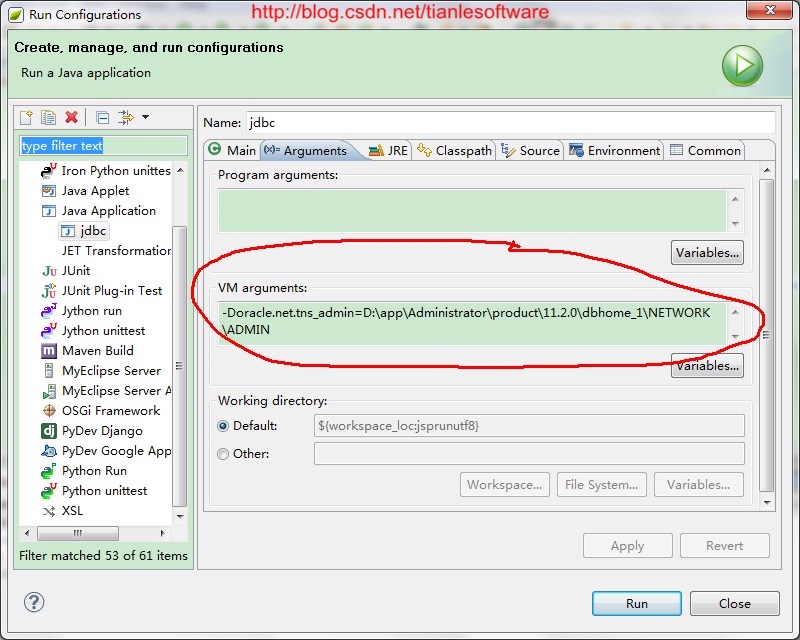Click the JUnit configuration icon
The height and width of the screenshot is (640, 800).
tap(49, 271)
